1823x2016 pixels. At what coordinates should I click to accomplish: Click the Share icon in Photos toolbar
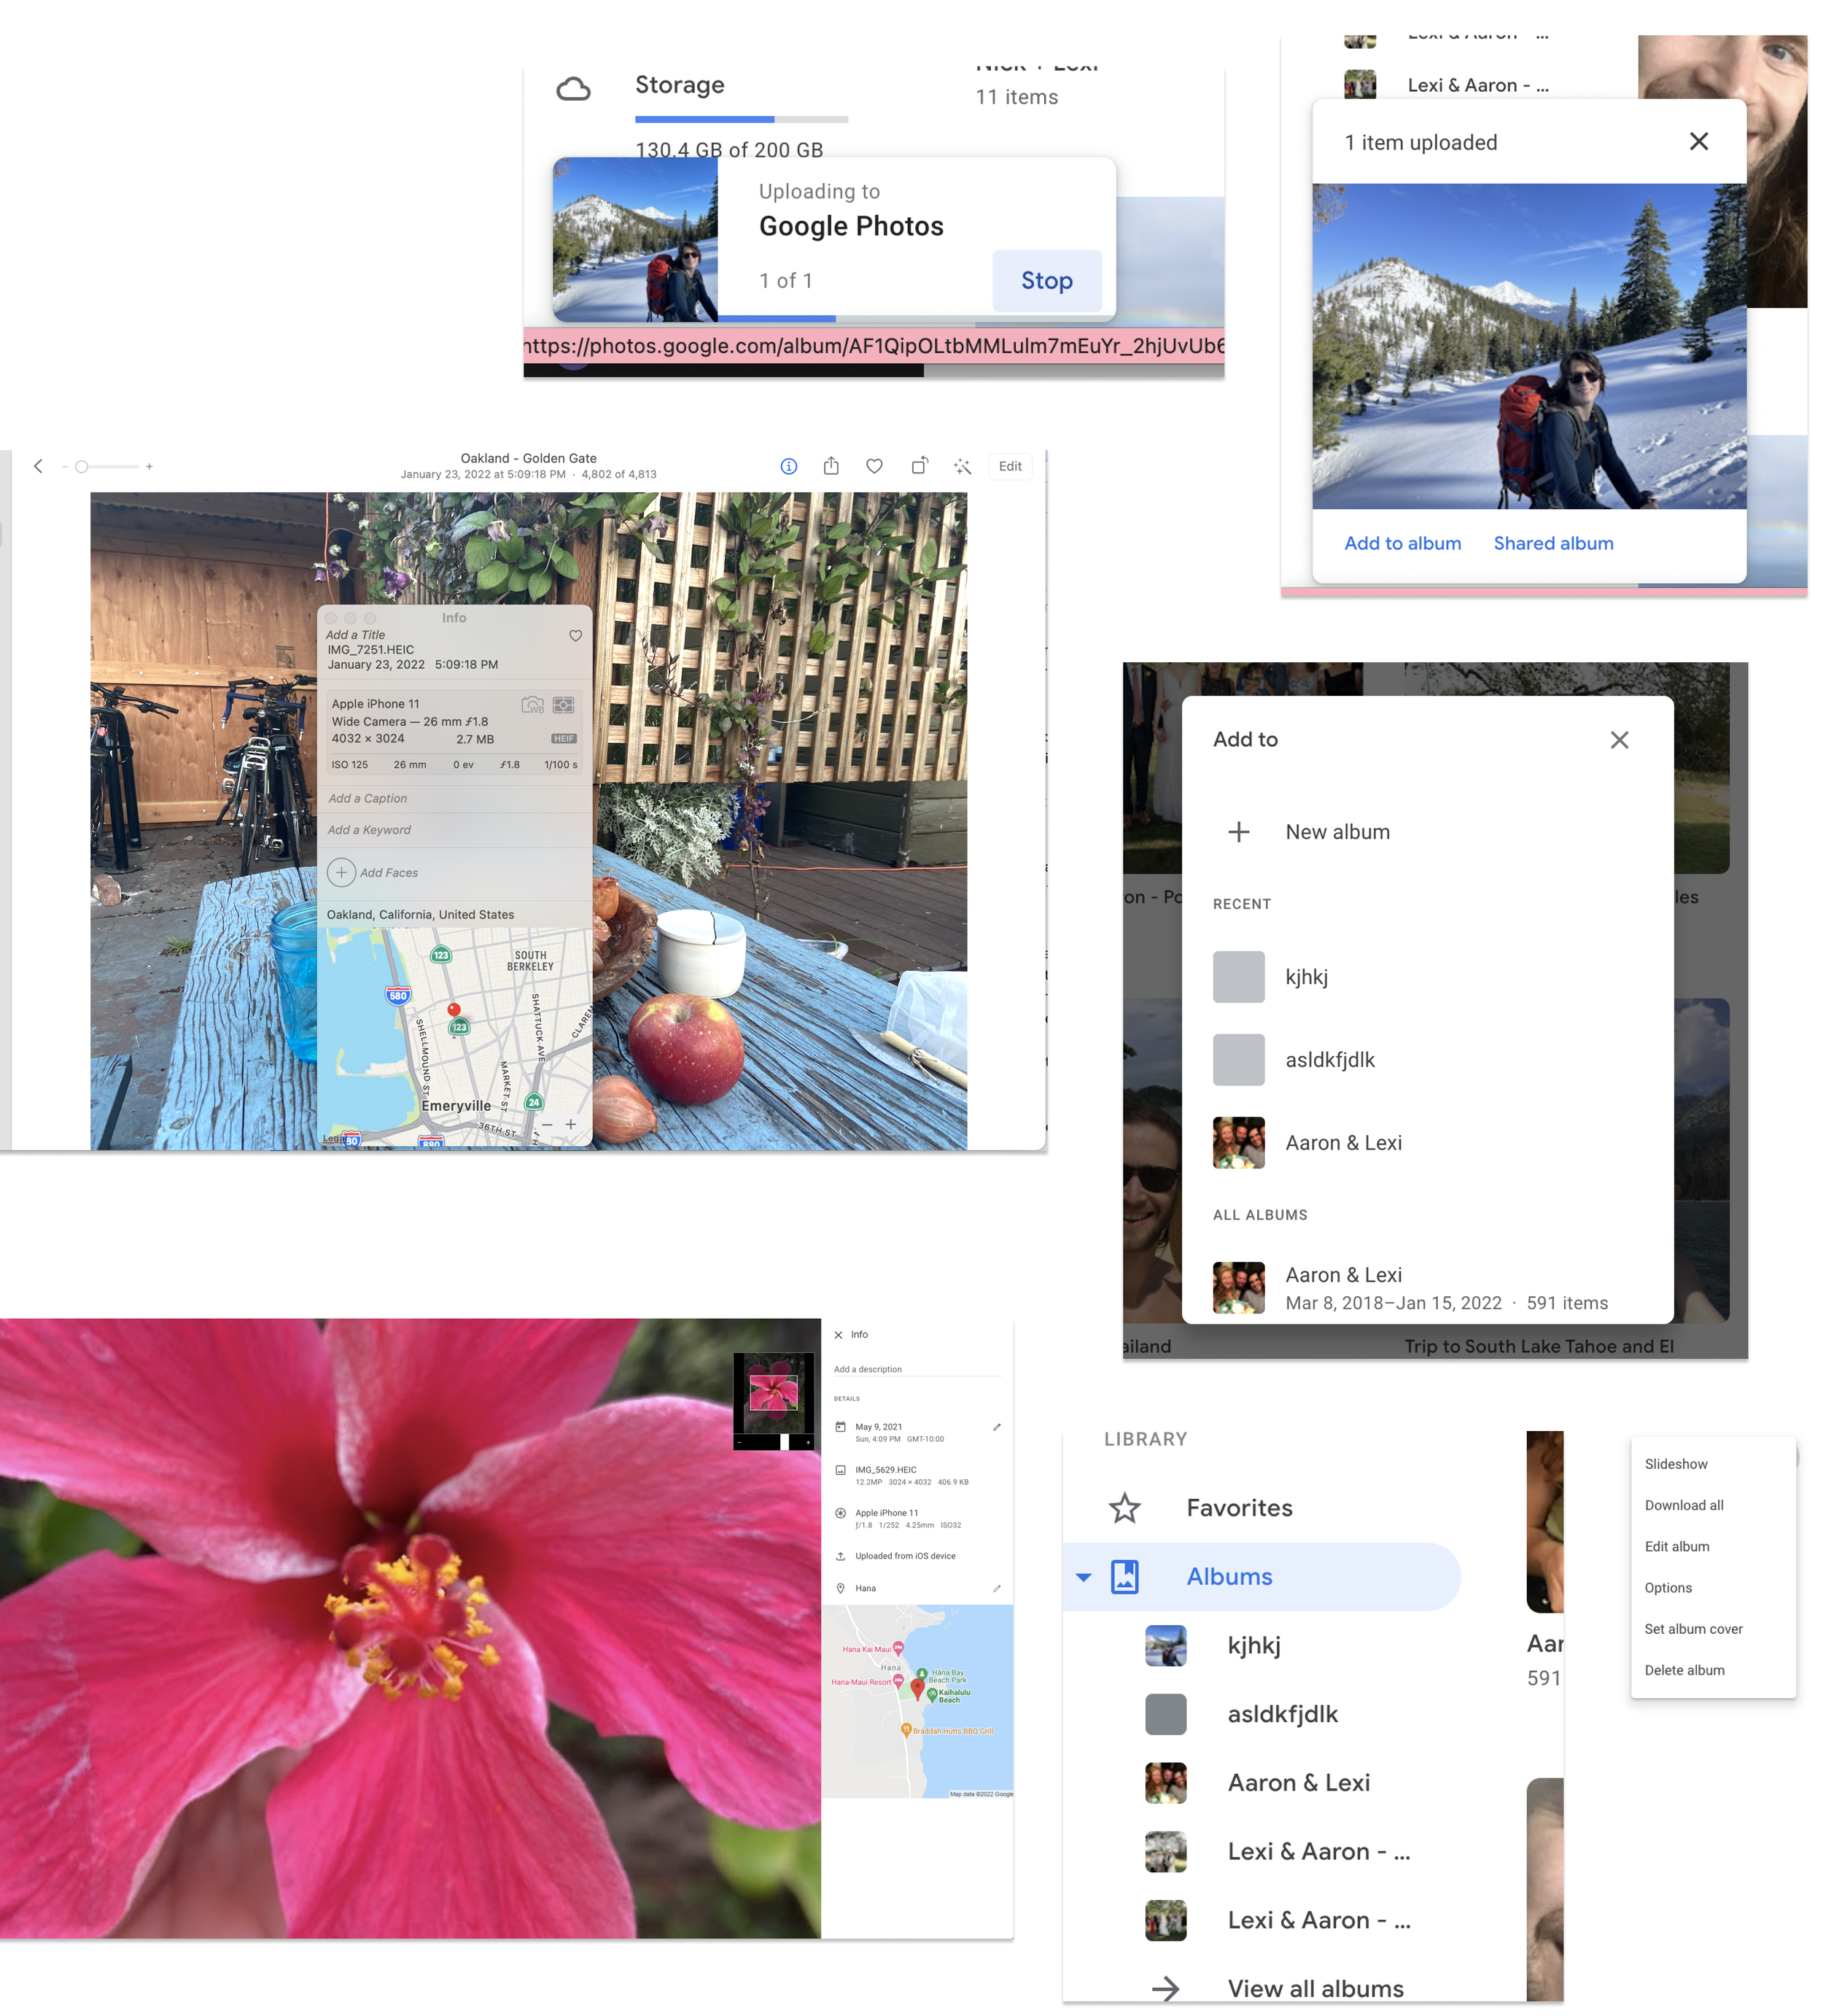coord(831,467)
